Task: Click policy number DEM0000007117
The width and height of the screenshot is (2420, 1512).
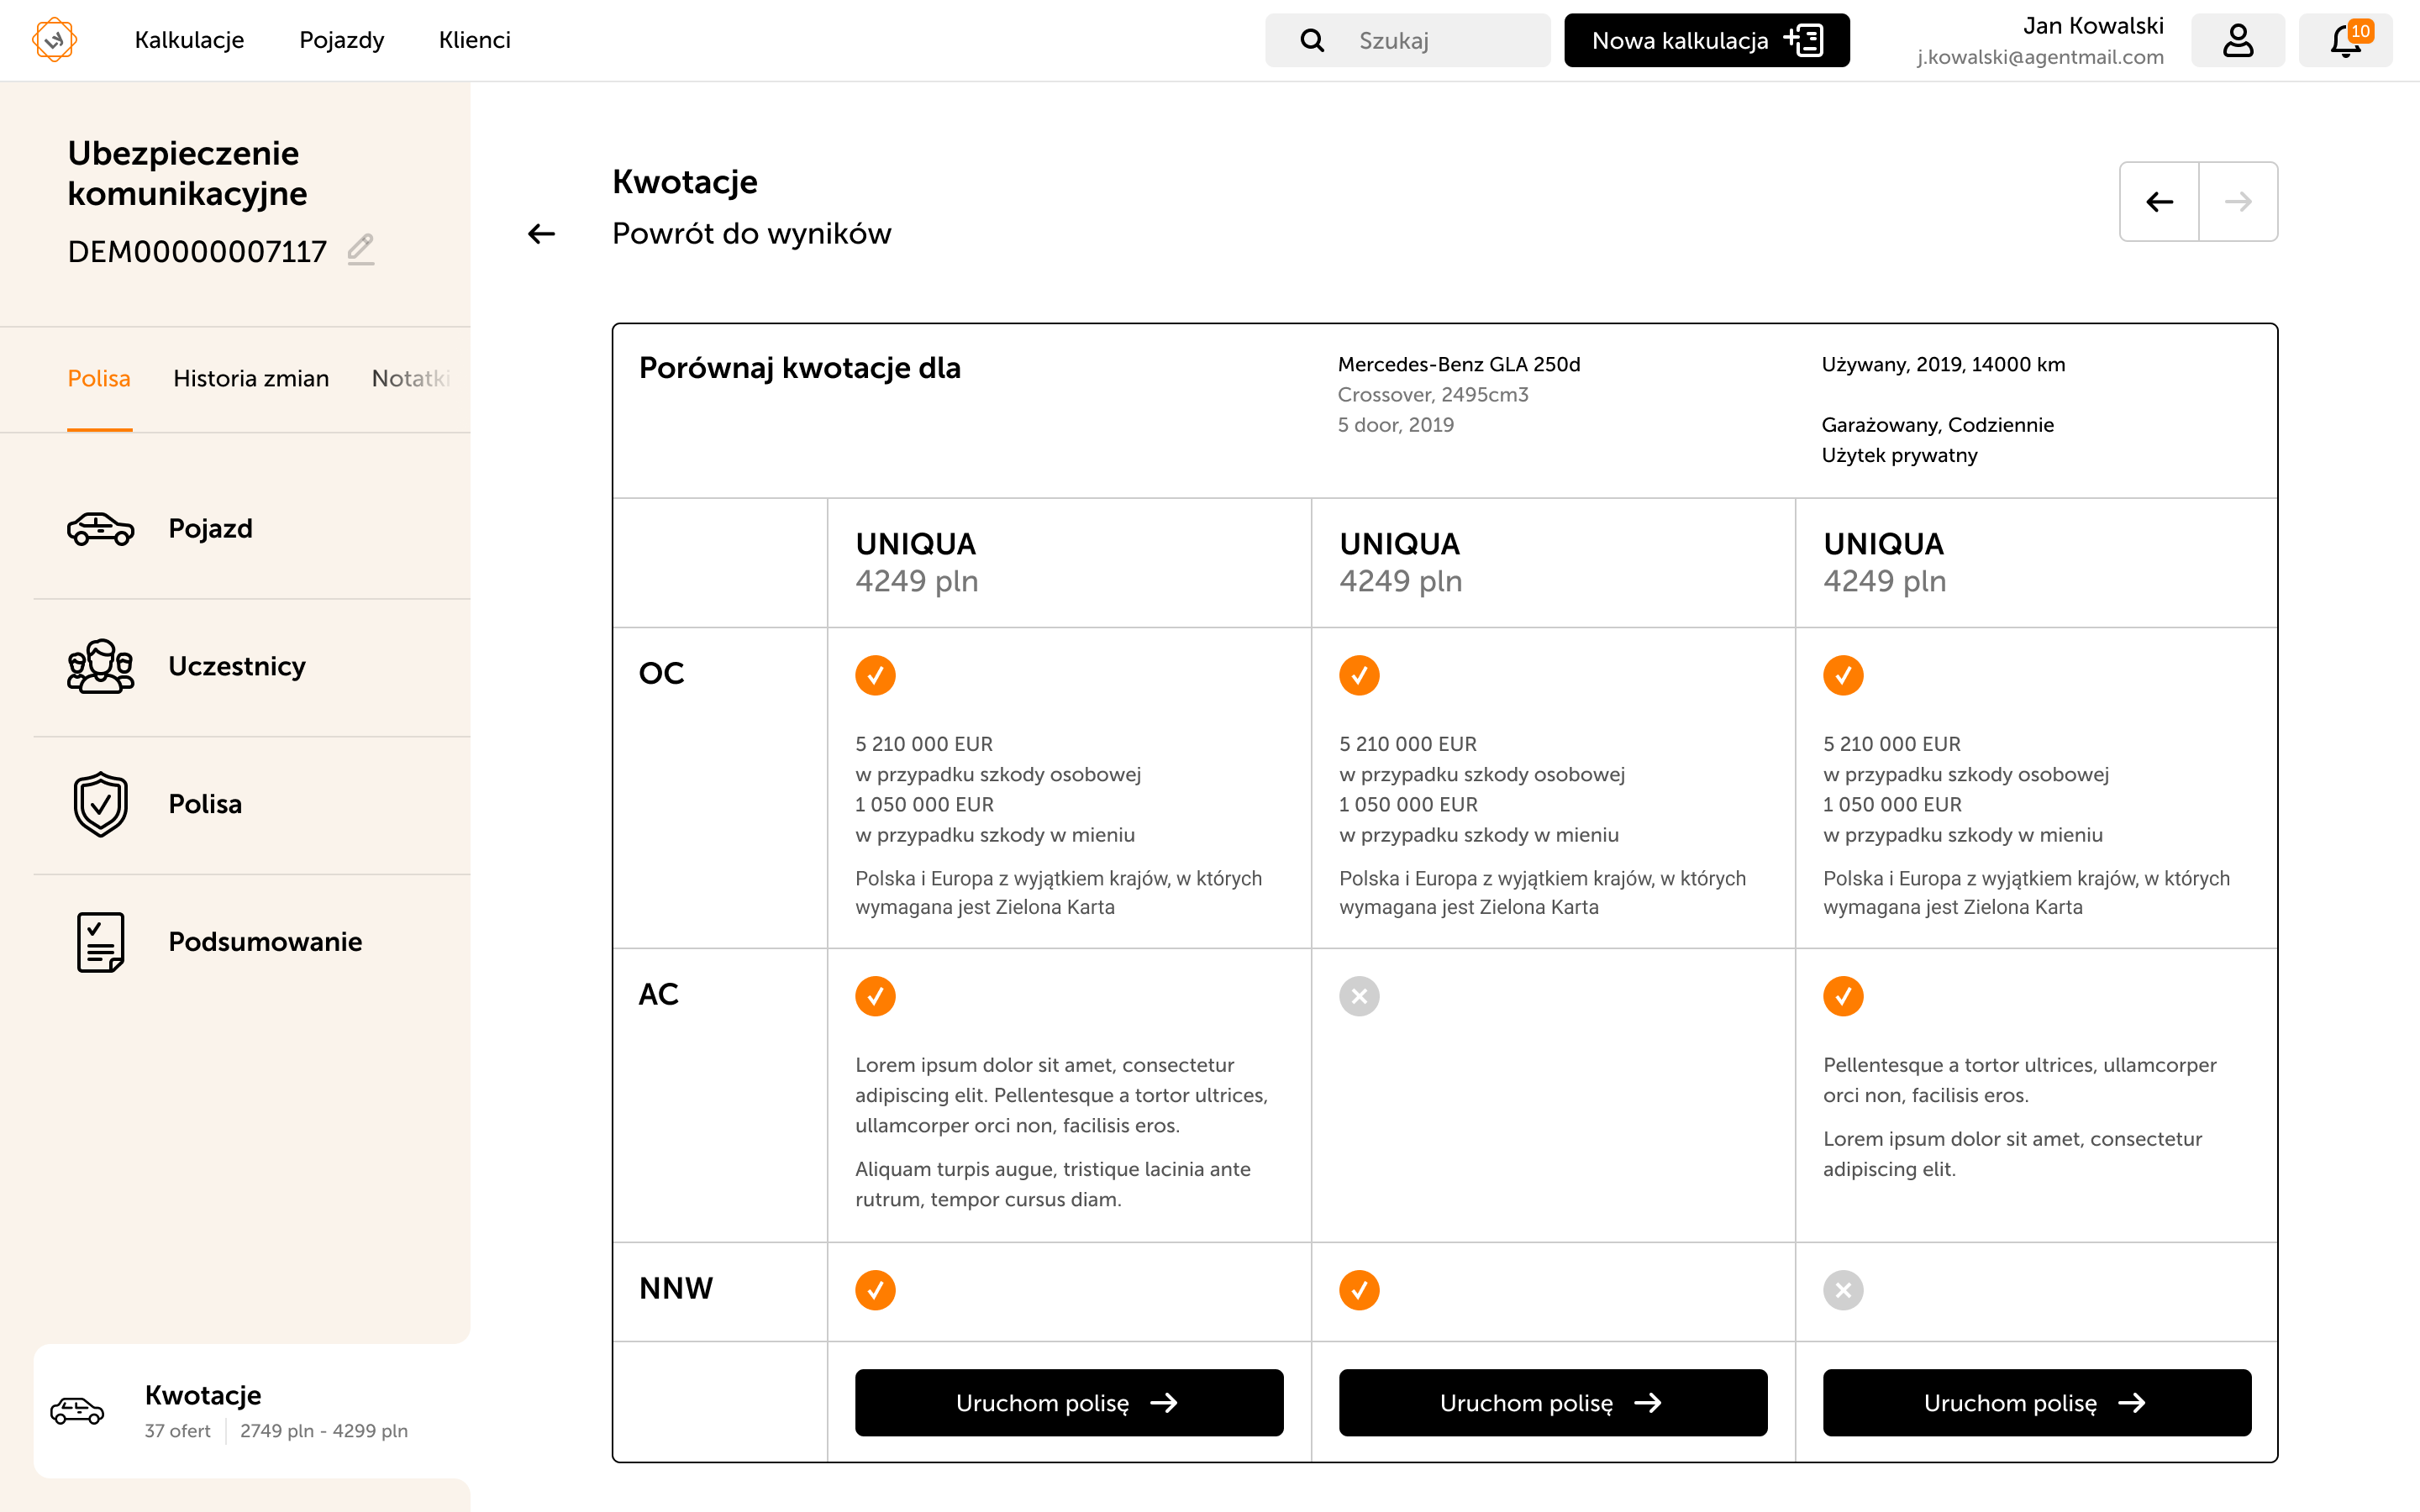Action: point(197,251)
